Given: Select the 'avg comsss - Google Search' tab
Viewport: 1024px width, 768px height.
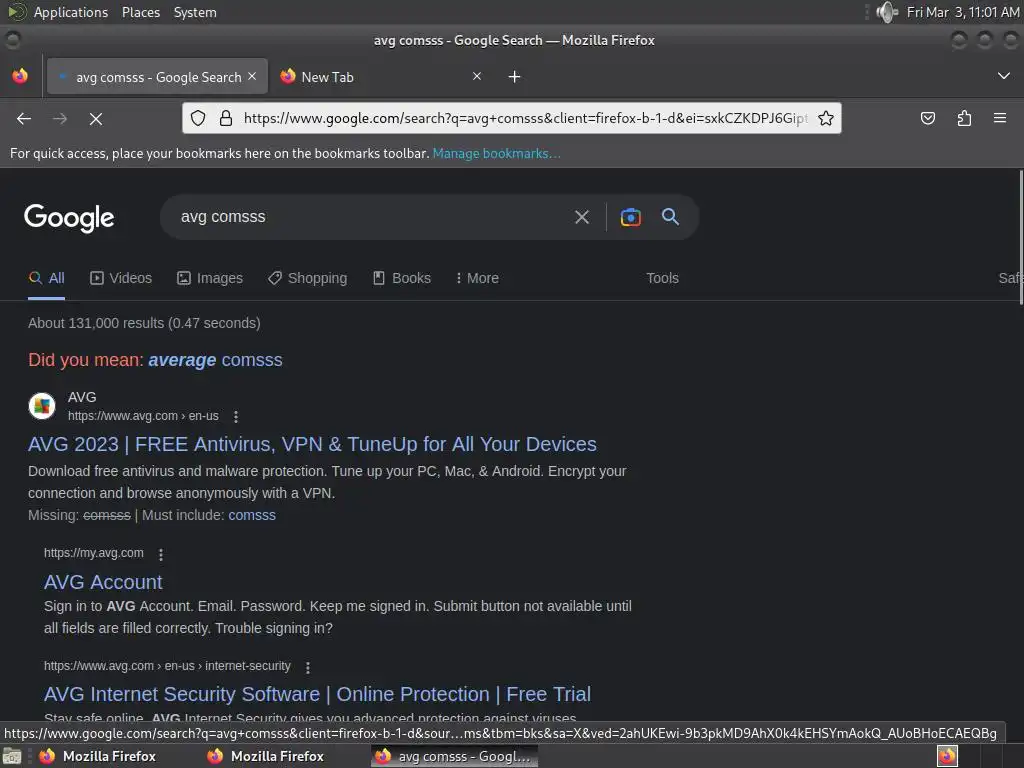Looking at the screenshot, I should (158, 77).
